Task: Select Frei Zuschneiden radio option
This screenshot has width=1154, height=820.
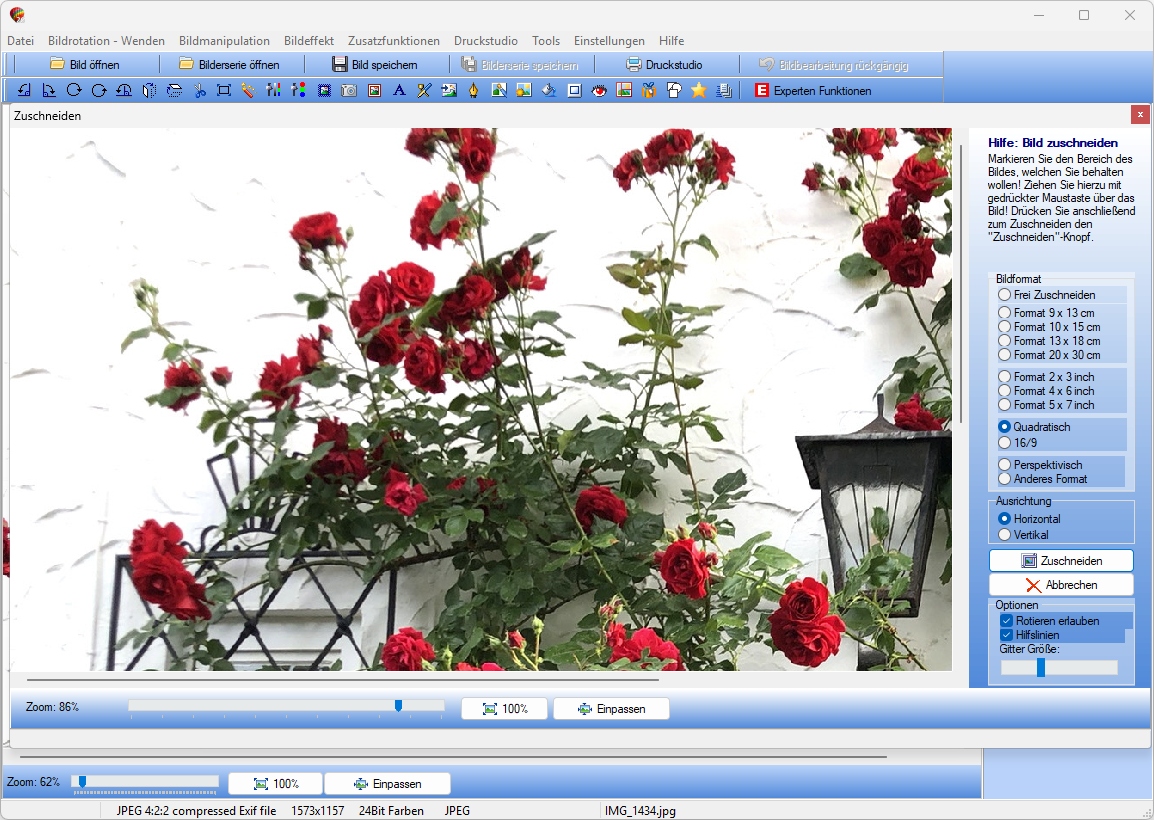Action: (x=1047, y=294)
